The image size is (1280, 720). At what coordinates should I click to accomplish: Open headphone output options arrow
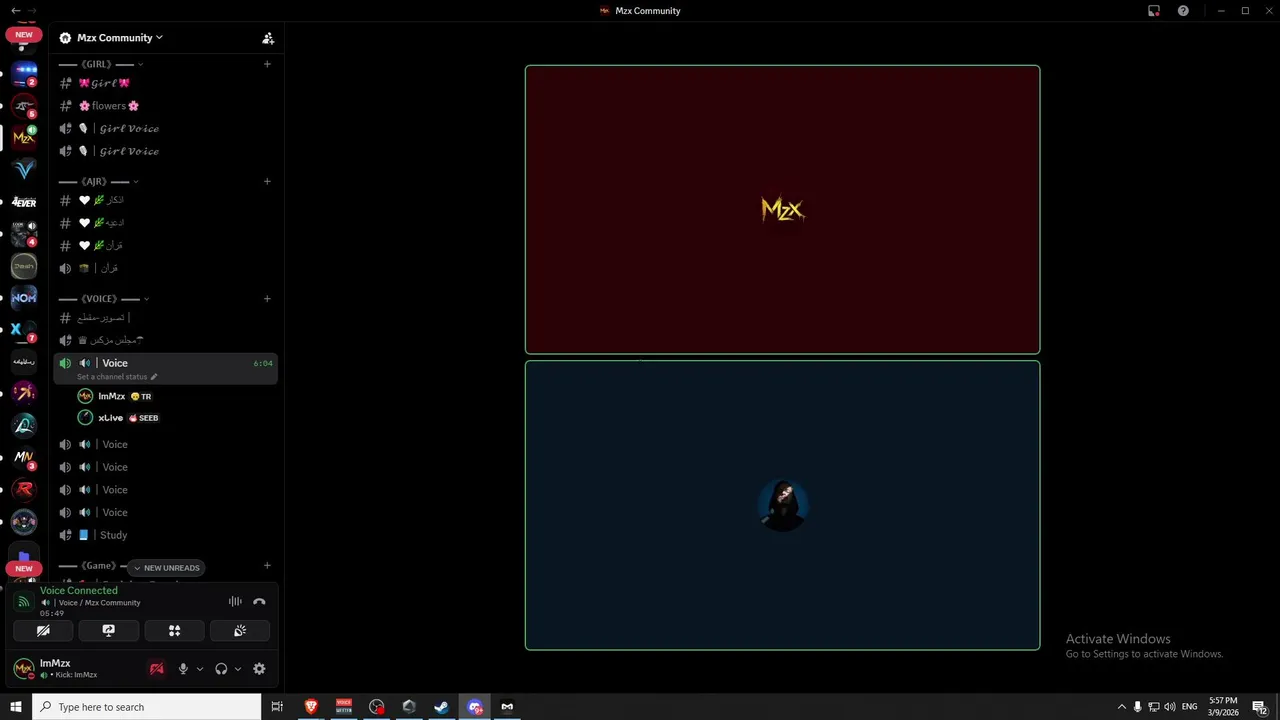tap(238, 669)
